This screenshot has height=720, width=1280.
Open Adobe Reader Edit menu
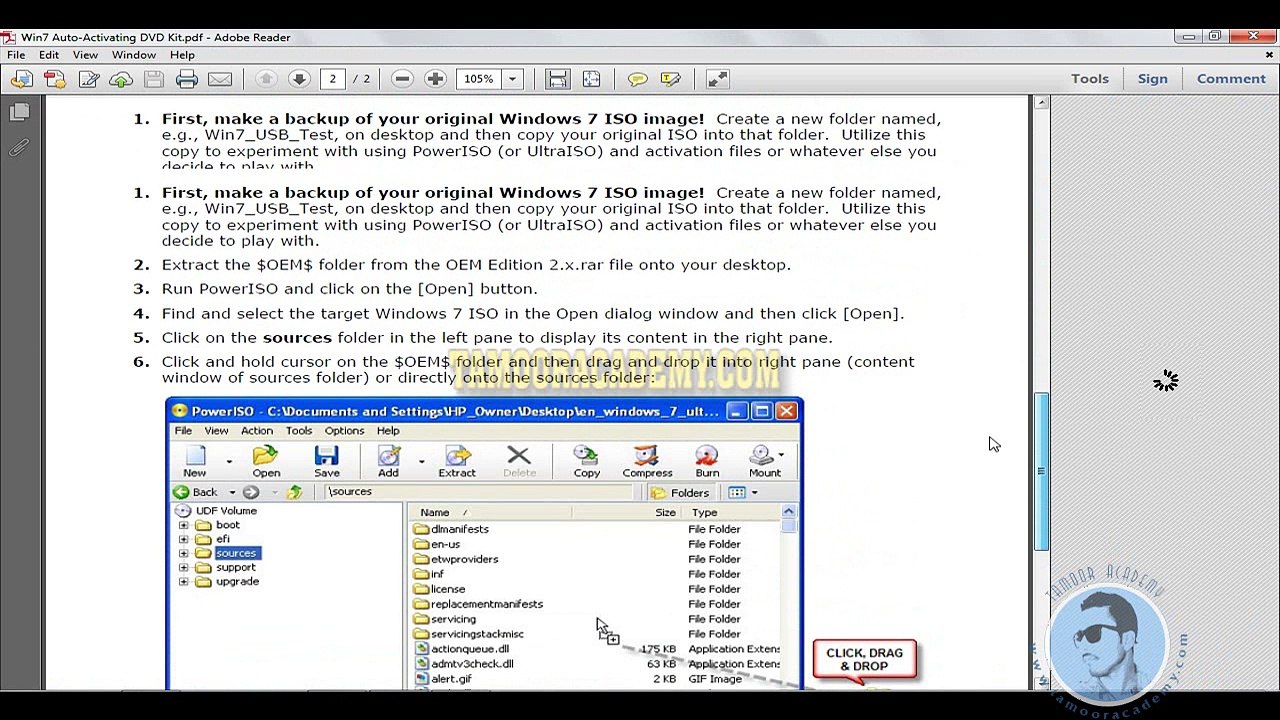coord(49,55)
